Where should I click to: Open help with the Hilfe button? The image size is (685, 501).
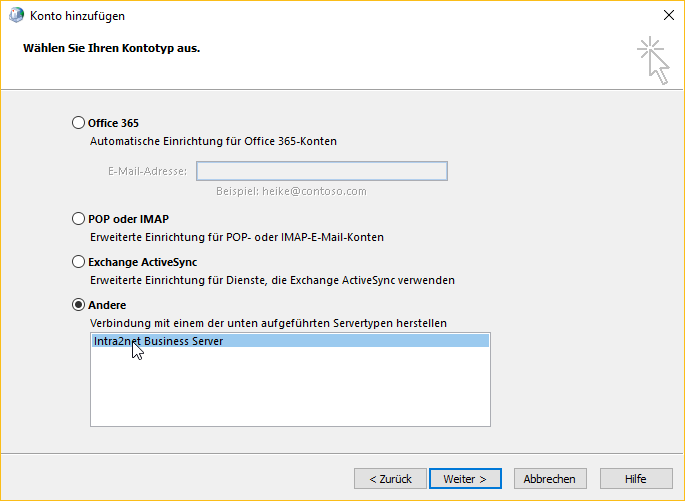[x=636, y=479]
